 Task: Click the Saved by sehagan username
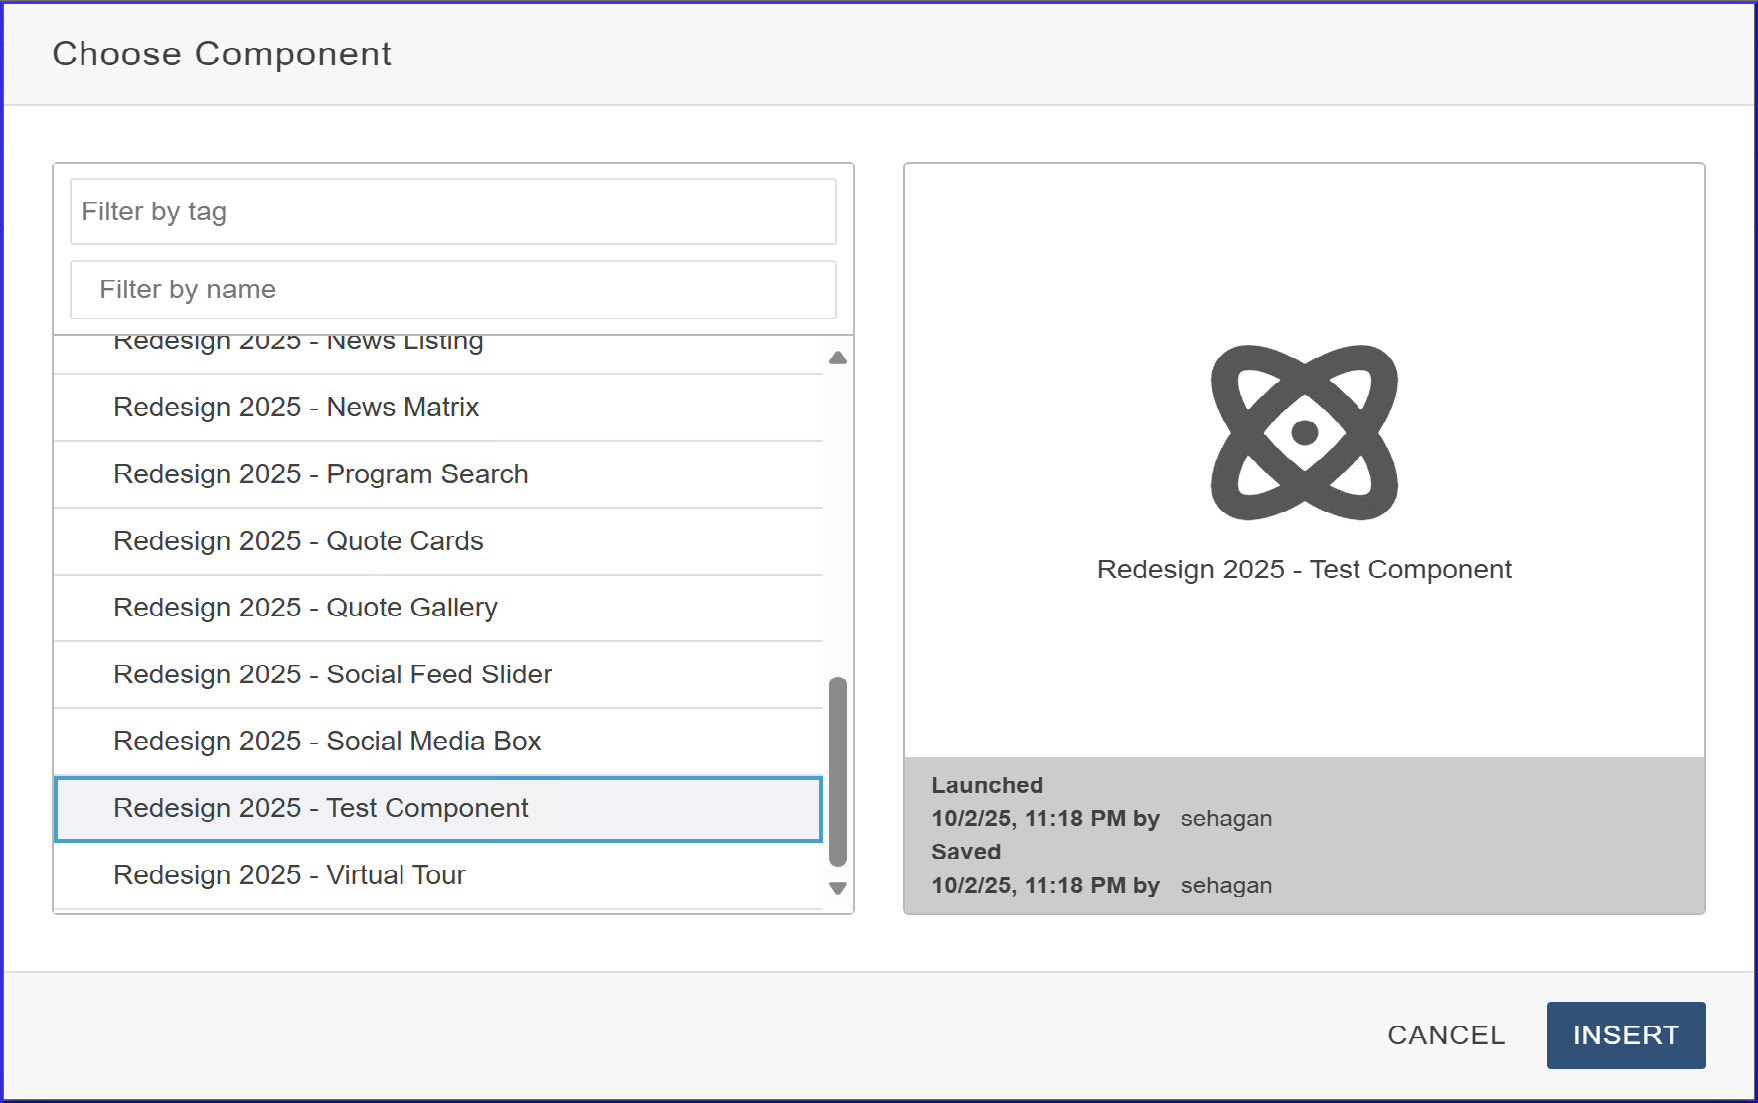[x=1226, y=886]
